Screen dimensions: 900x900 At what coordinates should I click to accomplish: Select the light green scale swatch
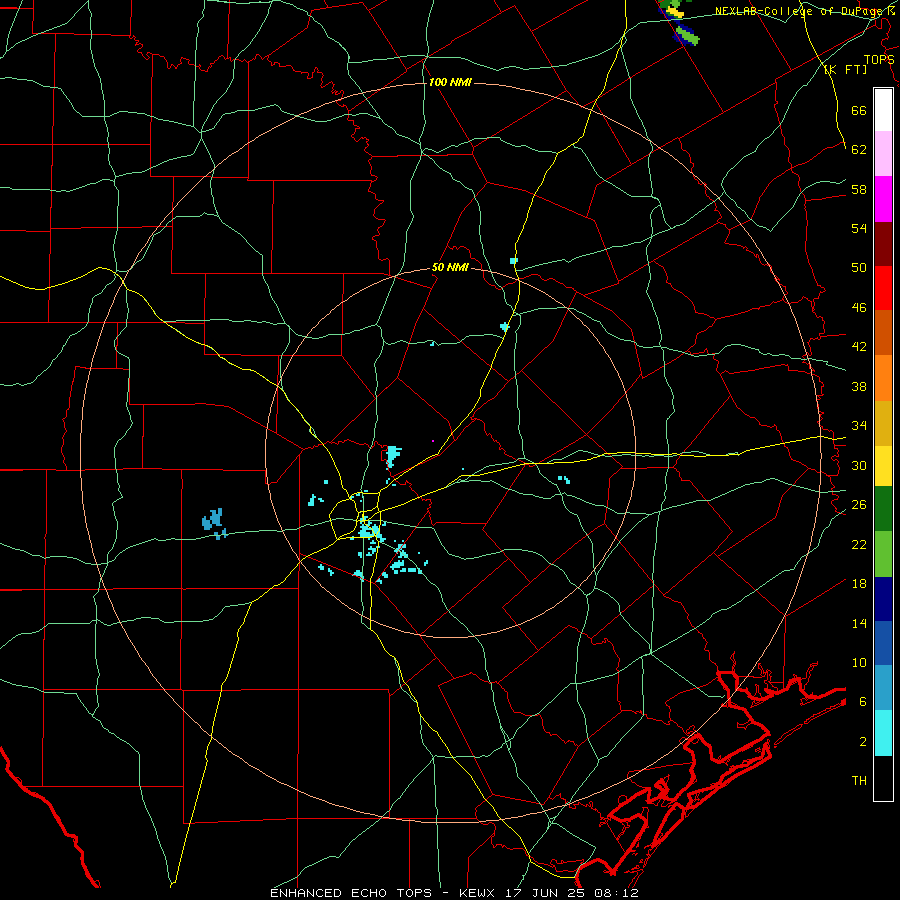click(883, 554)
